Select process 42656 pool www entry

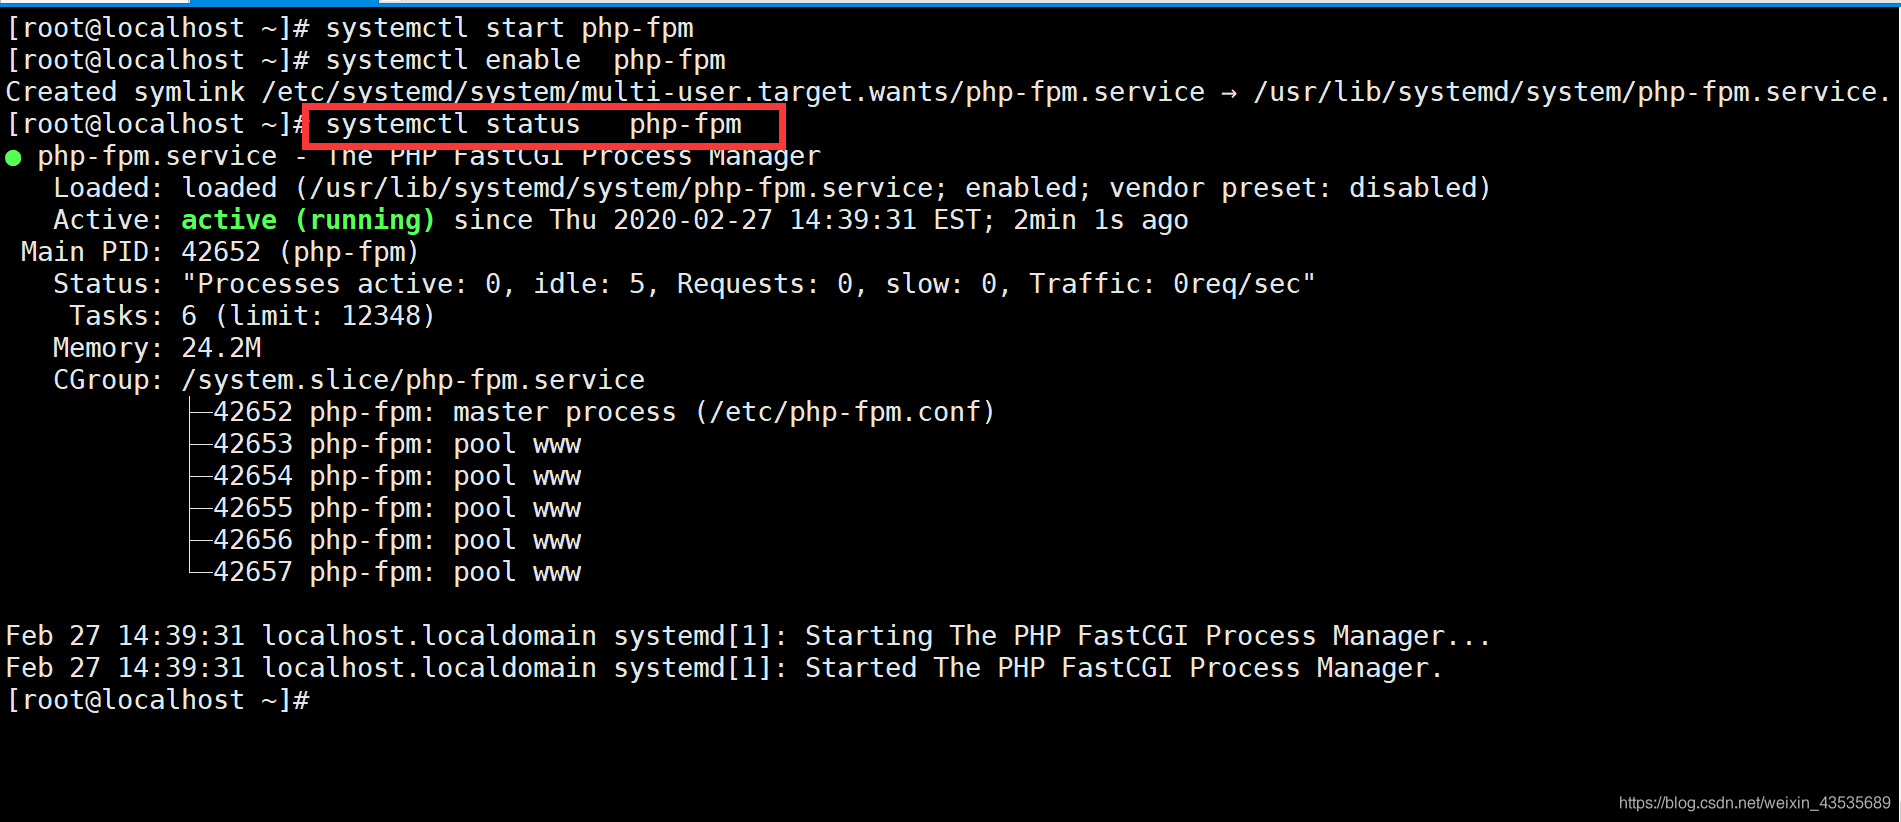pos(397,540)
